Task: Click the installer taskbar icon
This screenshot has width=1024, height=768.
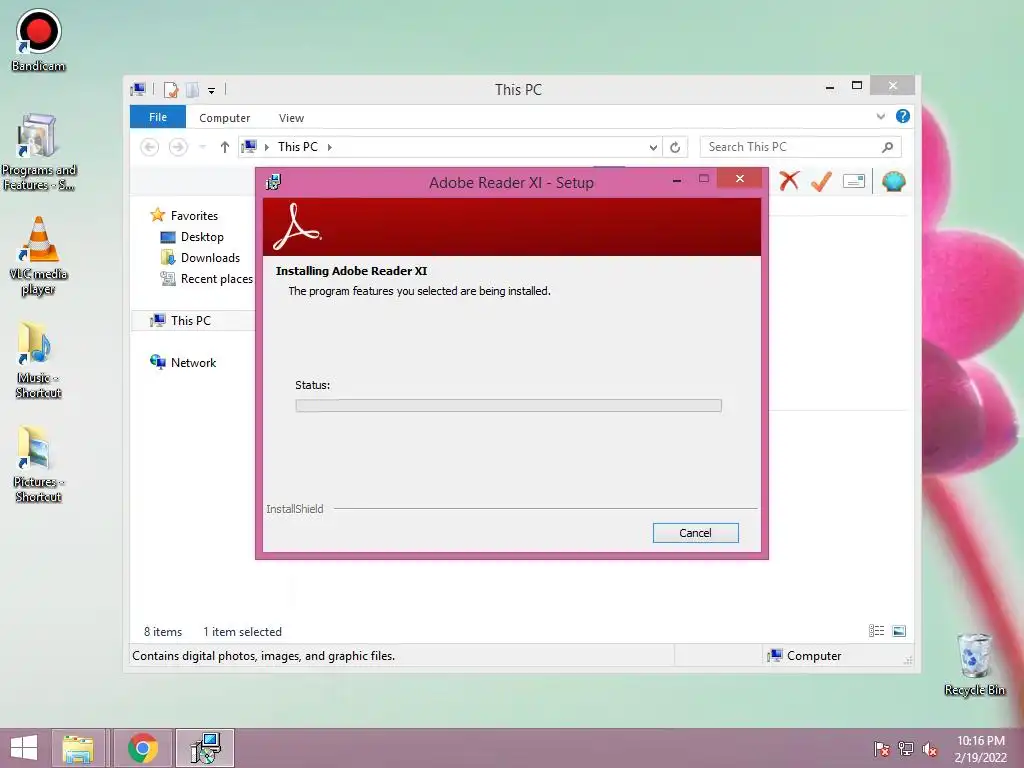Action: pyautogui.click(x=205, y=748)
